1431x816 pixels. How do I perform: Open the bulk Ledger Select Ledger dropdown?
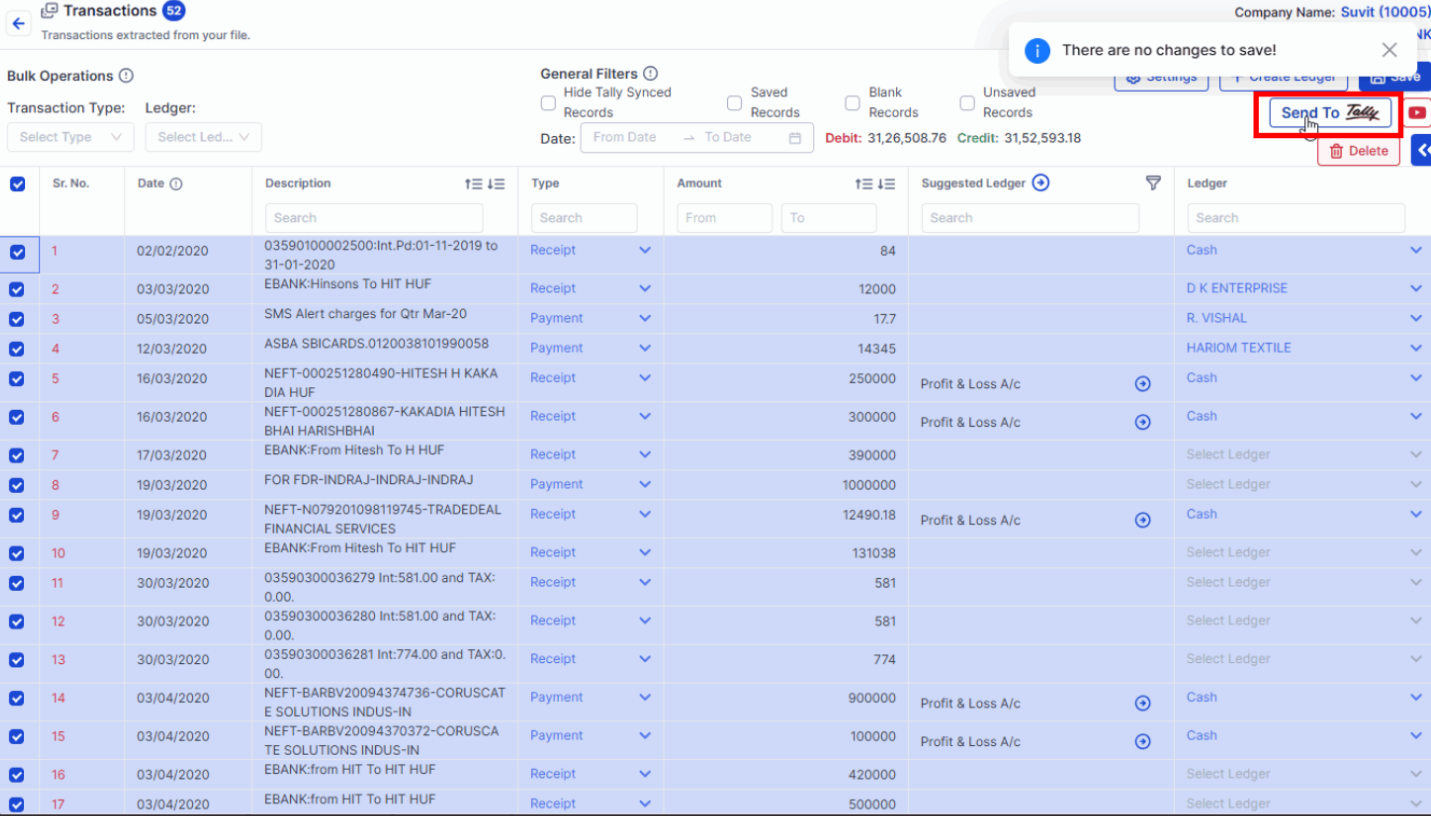tap(203, 137)
